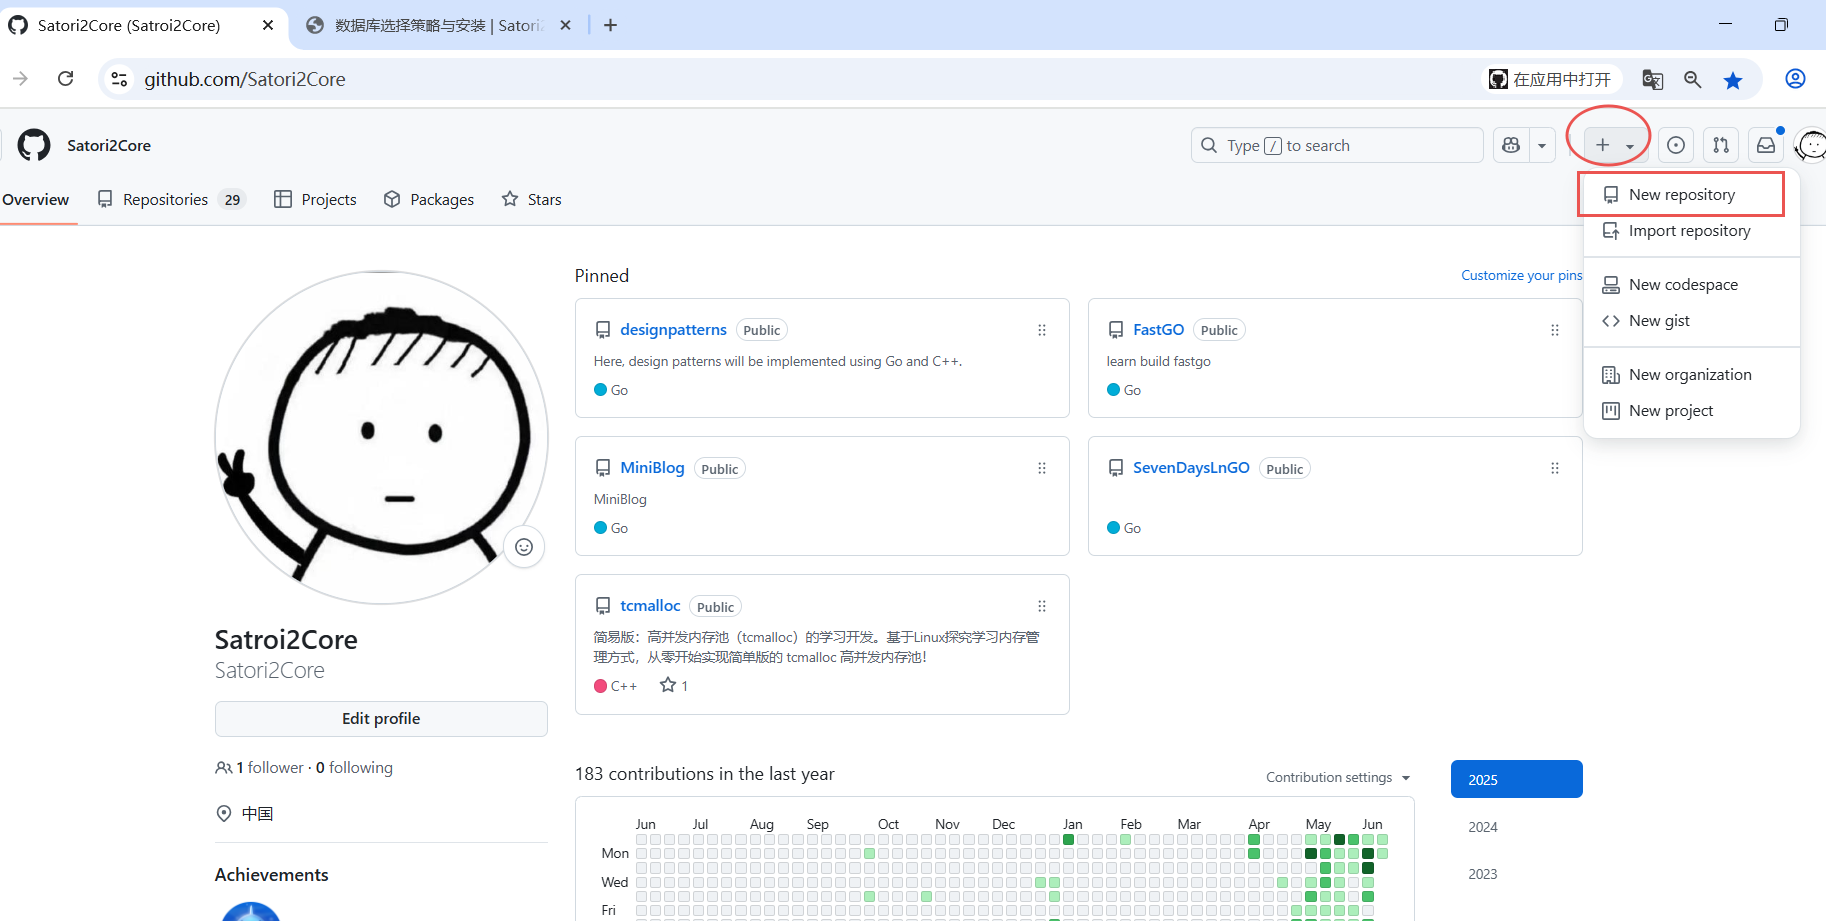Open the Pull requests header icon

tap(1721, 145)
